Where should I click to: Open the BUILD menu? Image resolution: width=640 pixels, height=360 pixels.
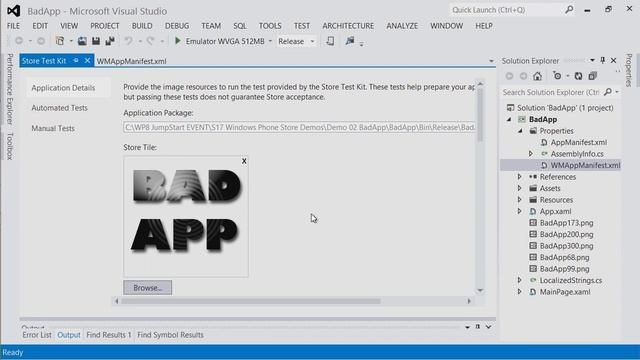(142, 26)
